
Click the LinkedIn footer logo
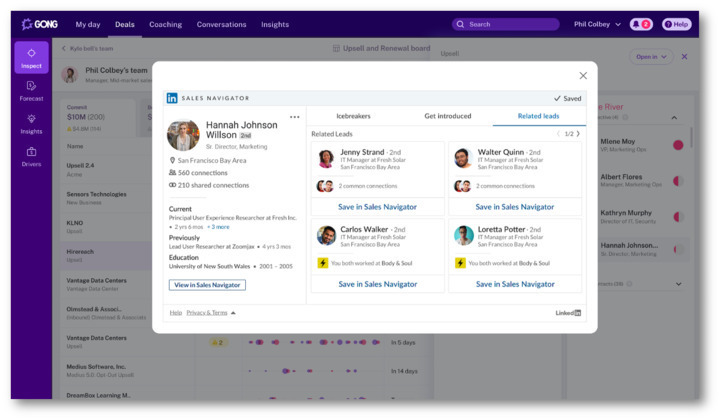pyautogui.click(x=568, y=313)
